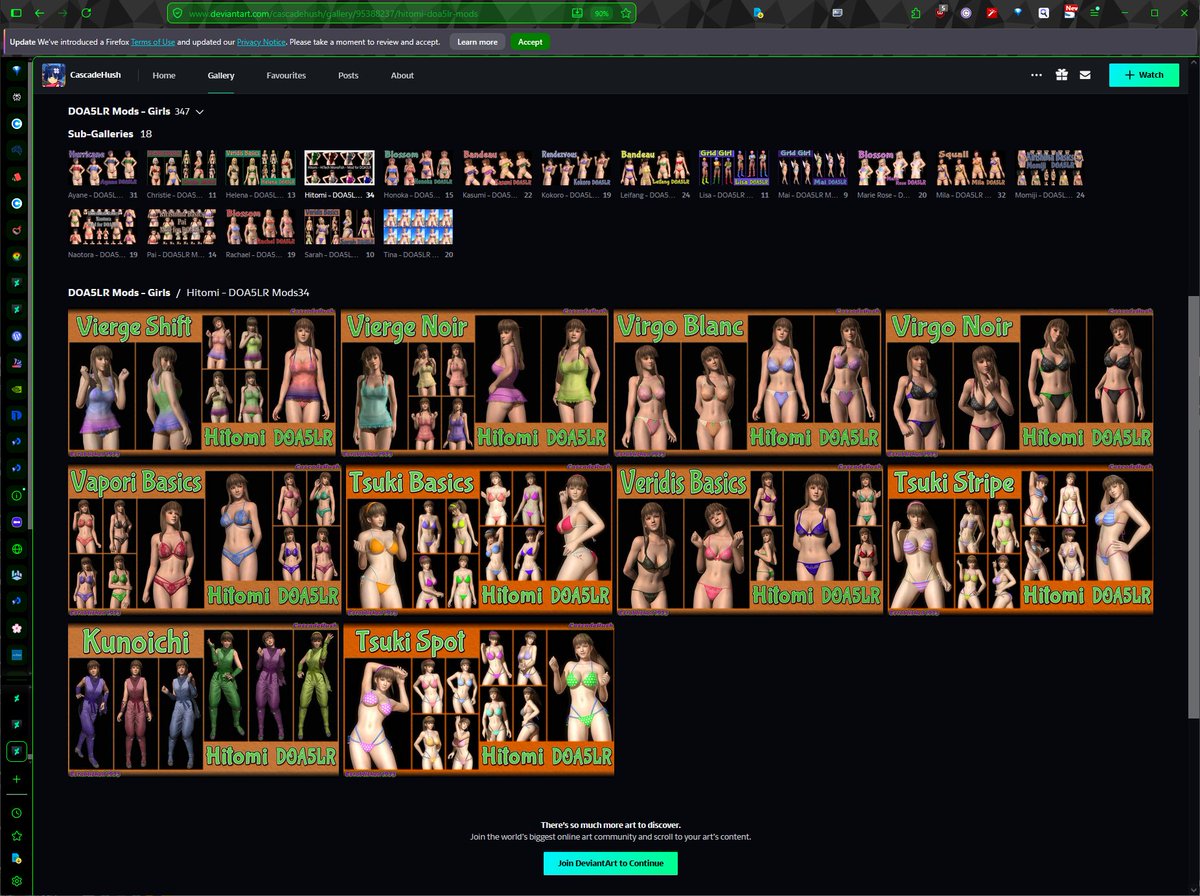Click the page vertical scrollbar
Image resolution: width=1200 pixels, height=896 pixels.
point(1192,507)
